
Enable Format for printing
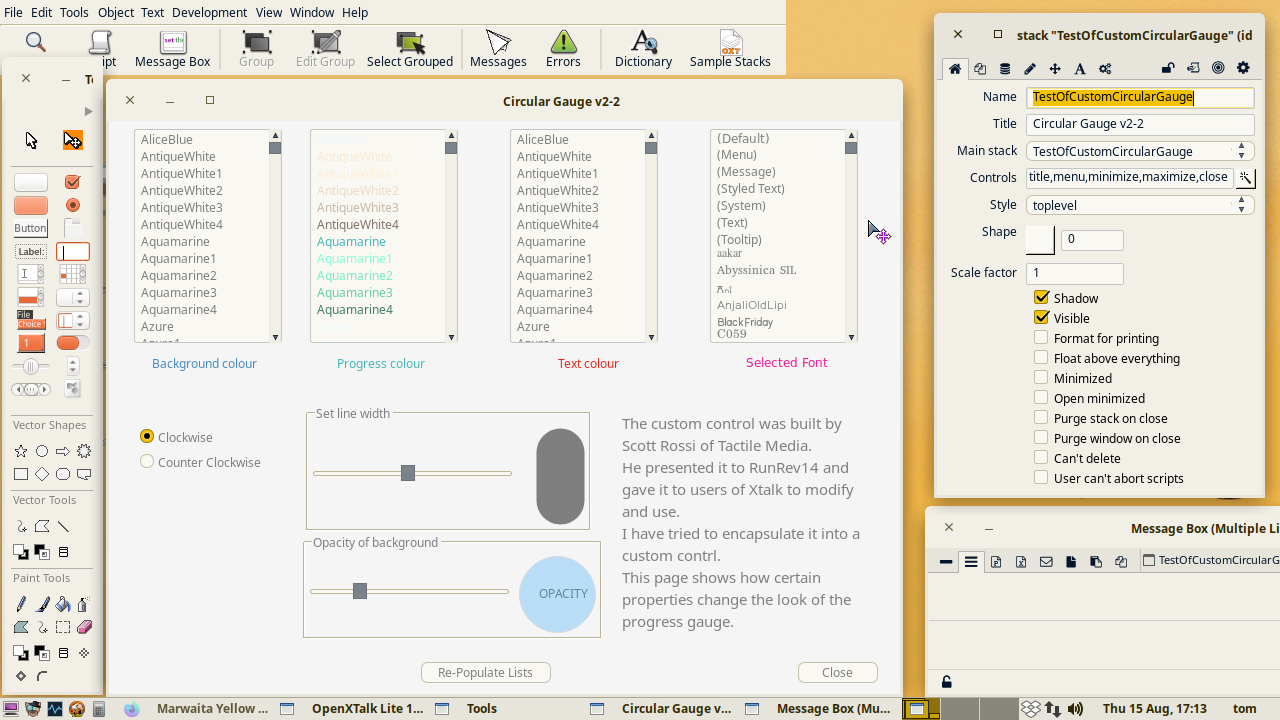coord(1041,338)
